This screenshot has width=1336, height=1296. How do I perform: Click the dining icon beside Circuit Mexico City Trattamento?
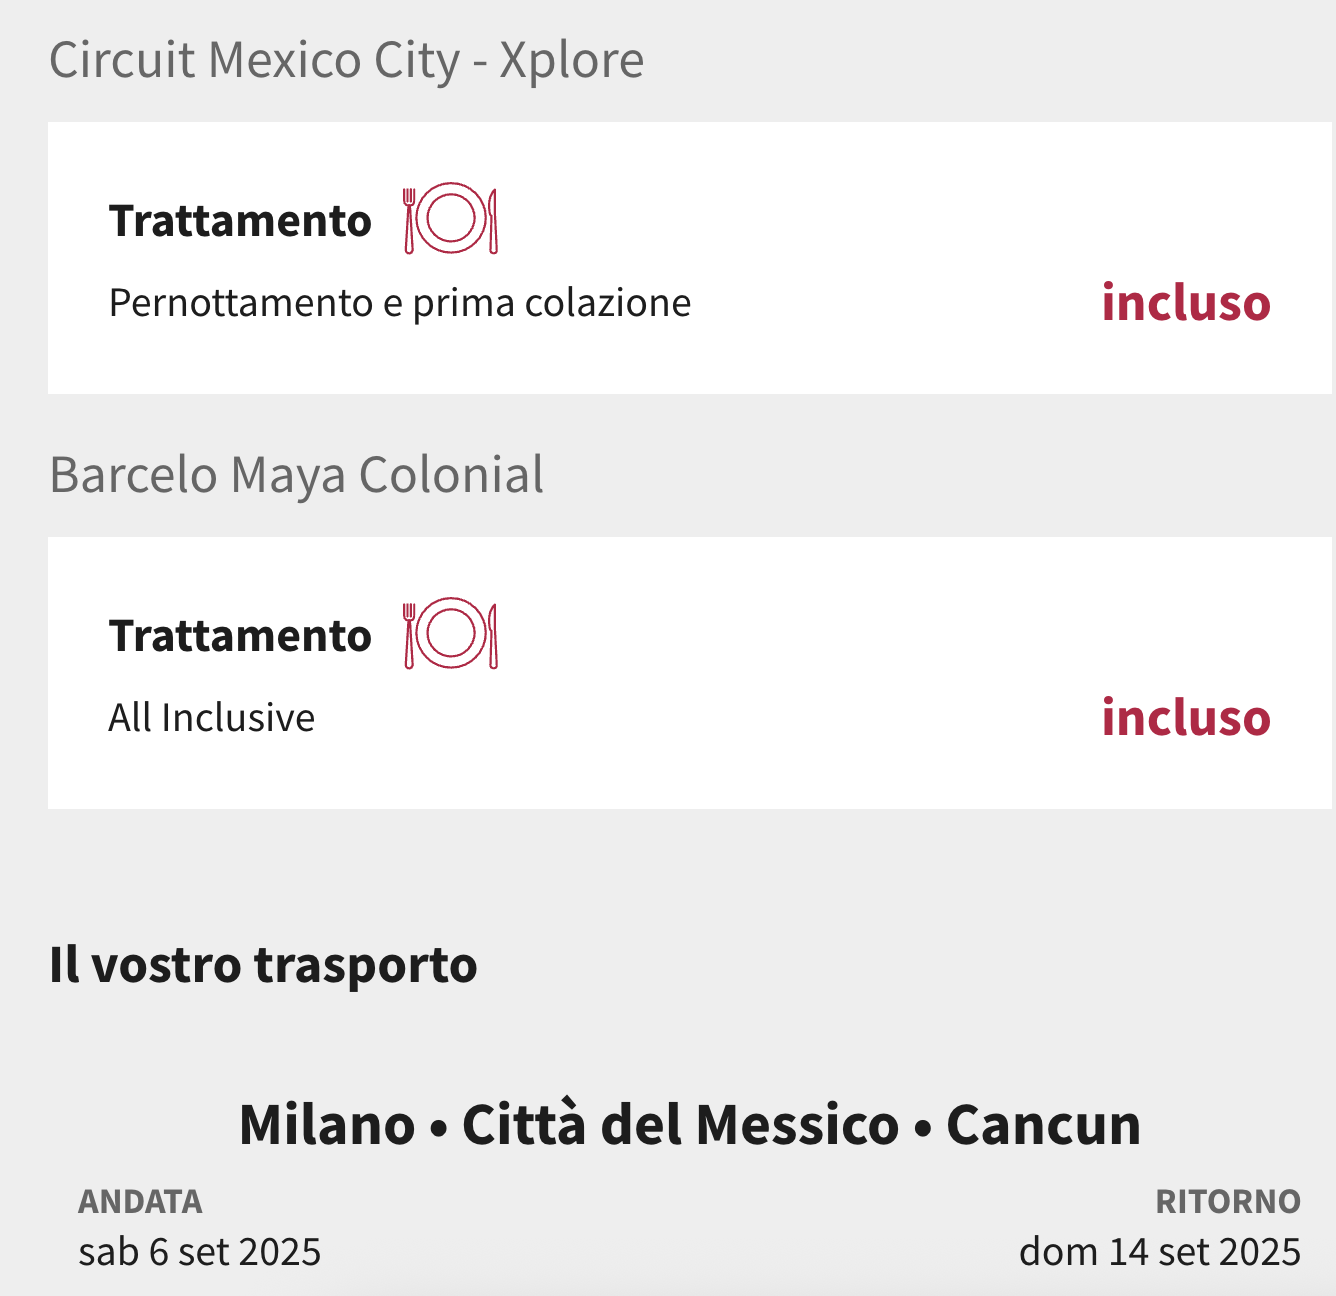click(x=451, y=219)
